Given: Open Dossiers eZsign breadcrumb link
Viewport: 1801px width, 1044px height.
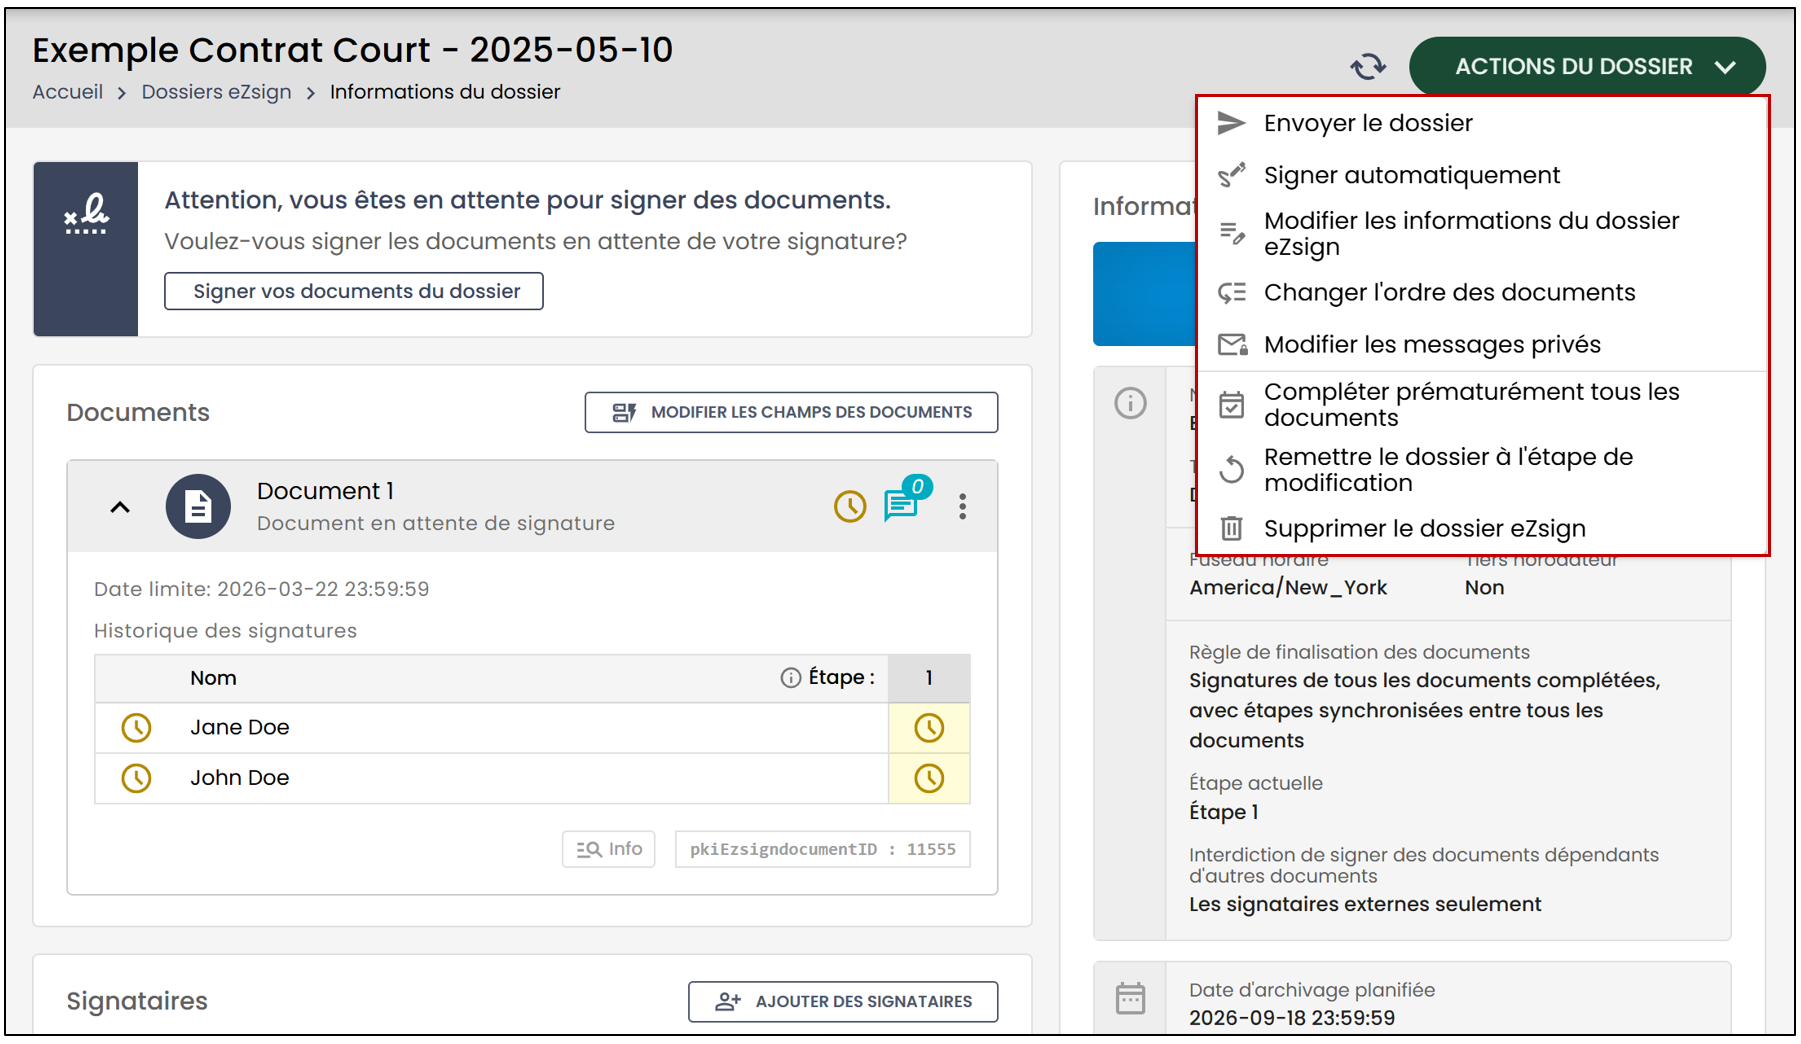Looking at the screenshot, I should pyautogui.click(x=216, y=92).
